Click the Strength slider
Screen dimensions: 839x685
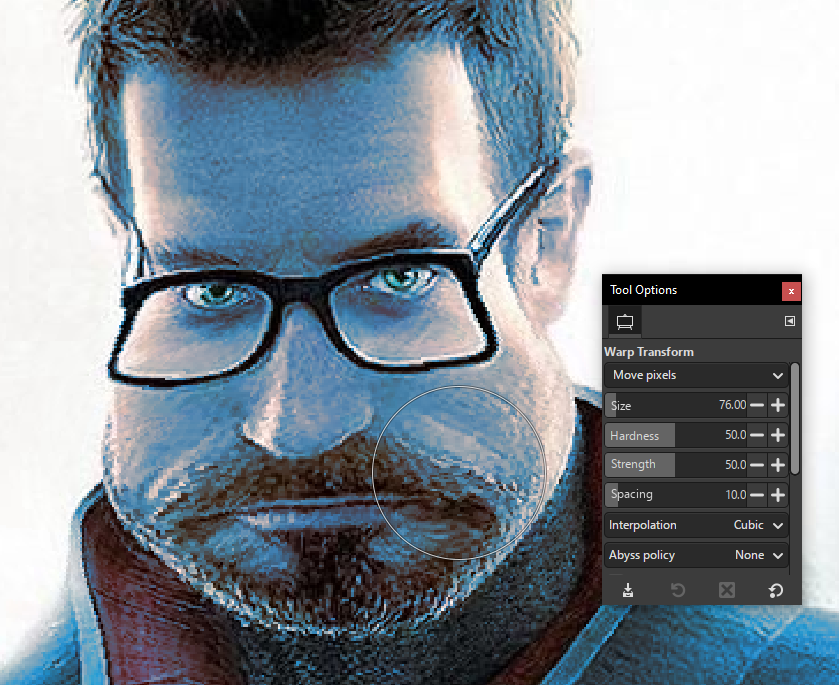click(676, 465)
